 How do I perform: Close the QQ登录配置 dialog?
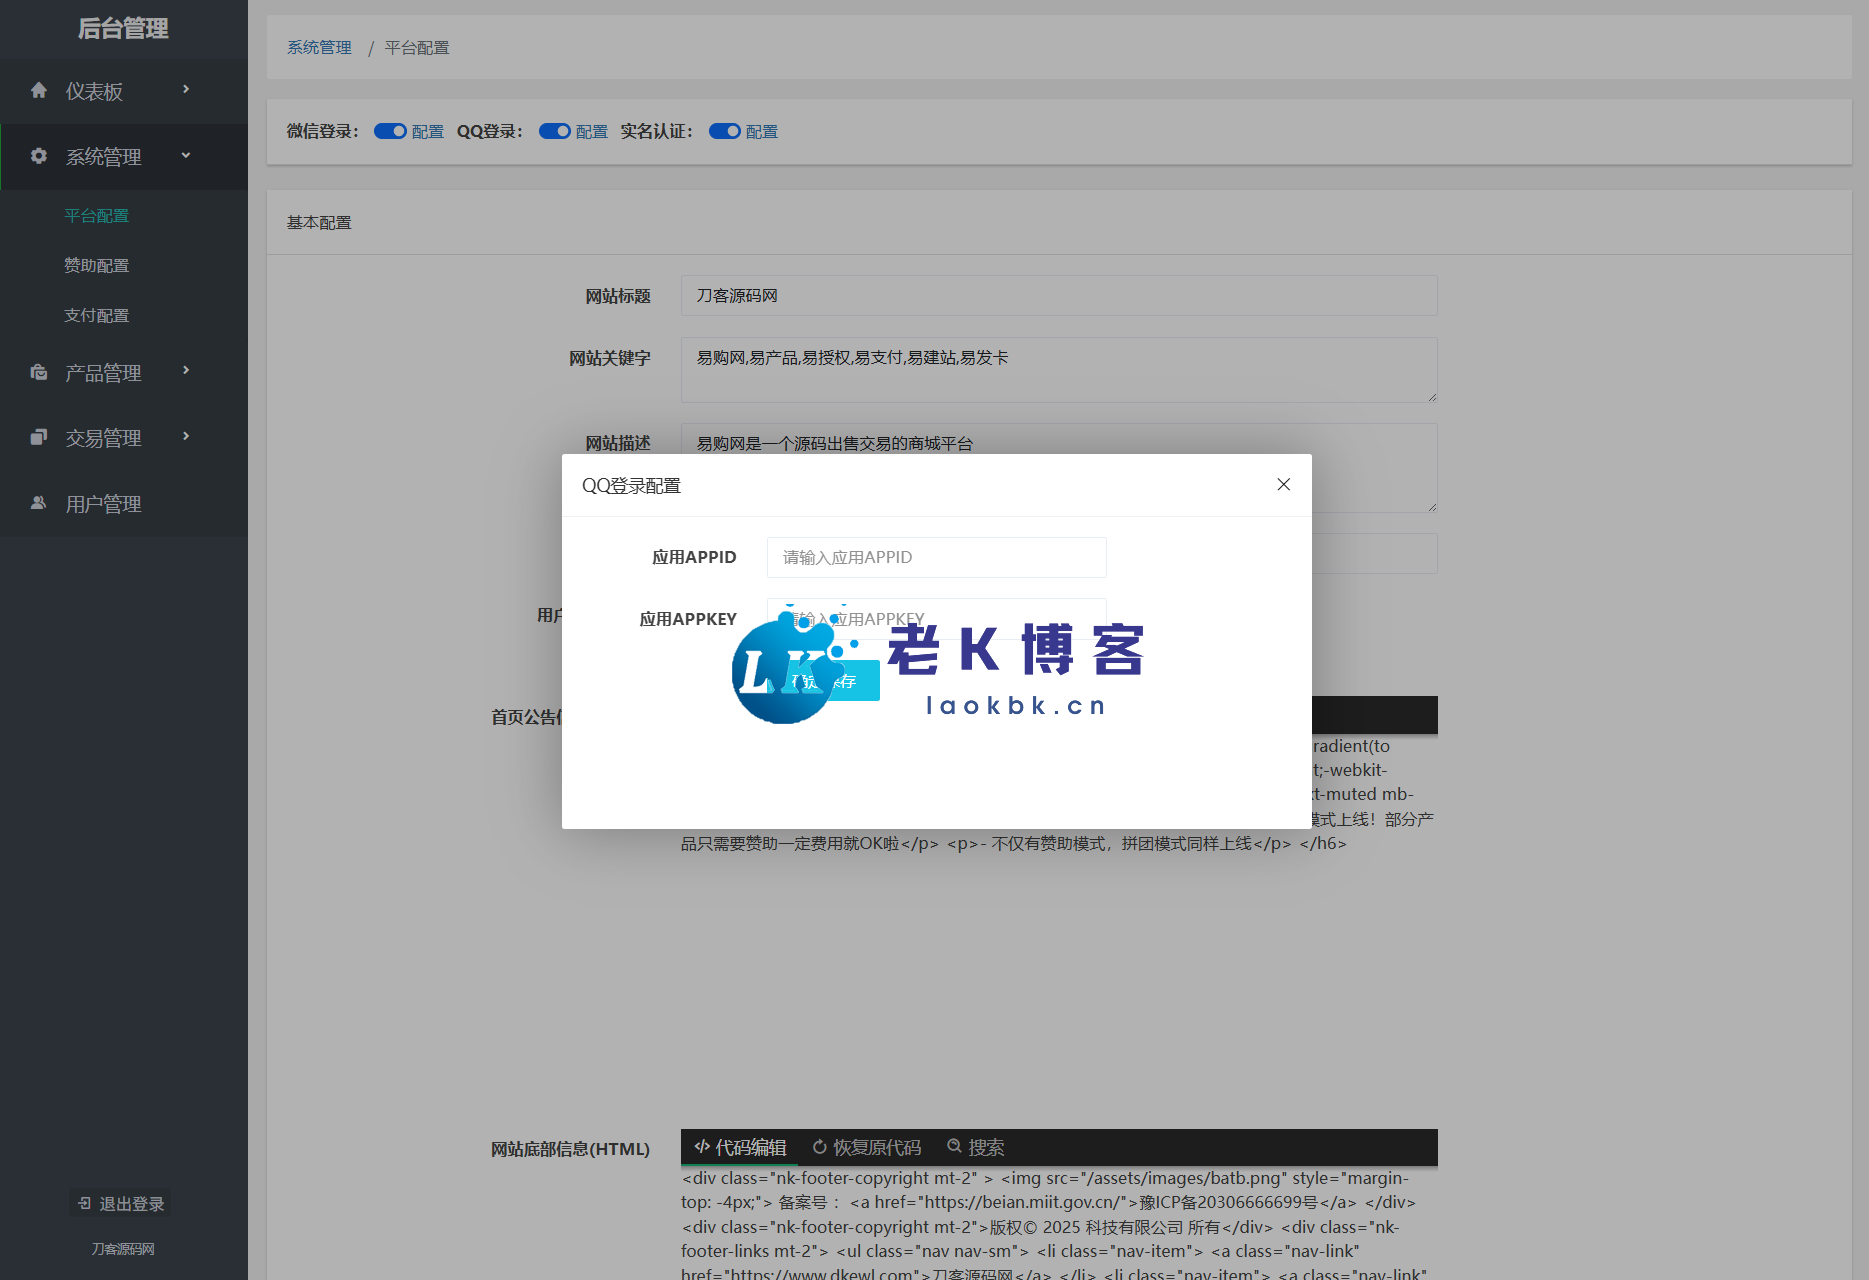[1283, 485]
